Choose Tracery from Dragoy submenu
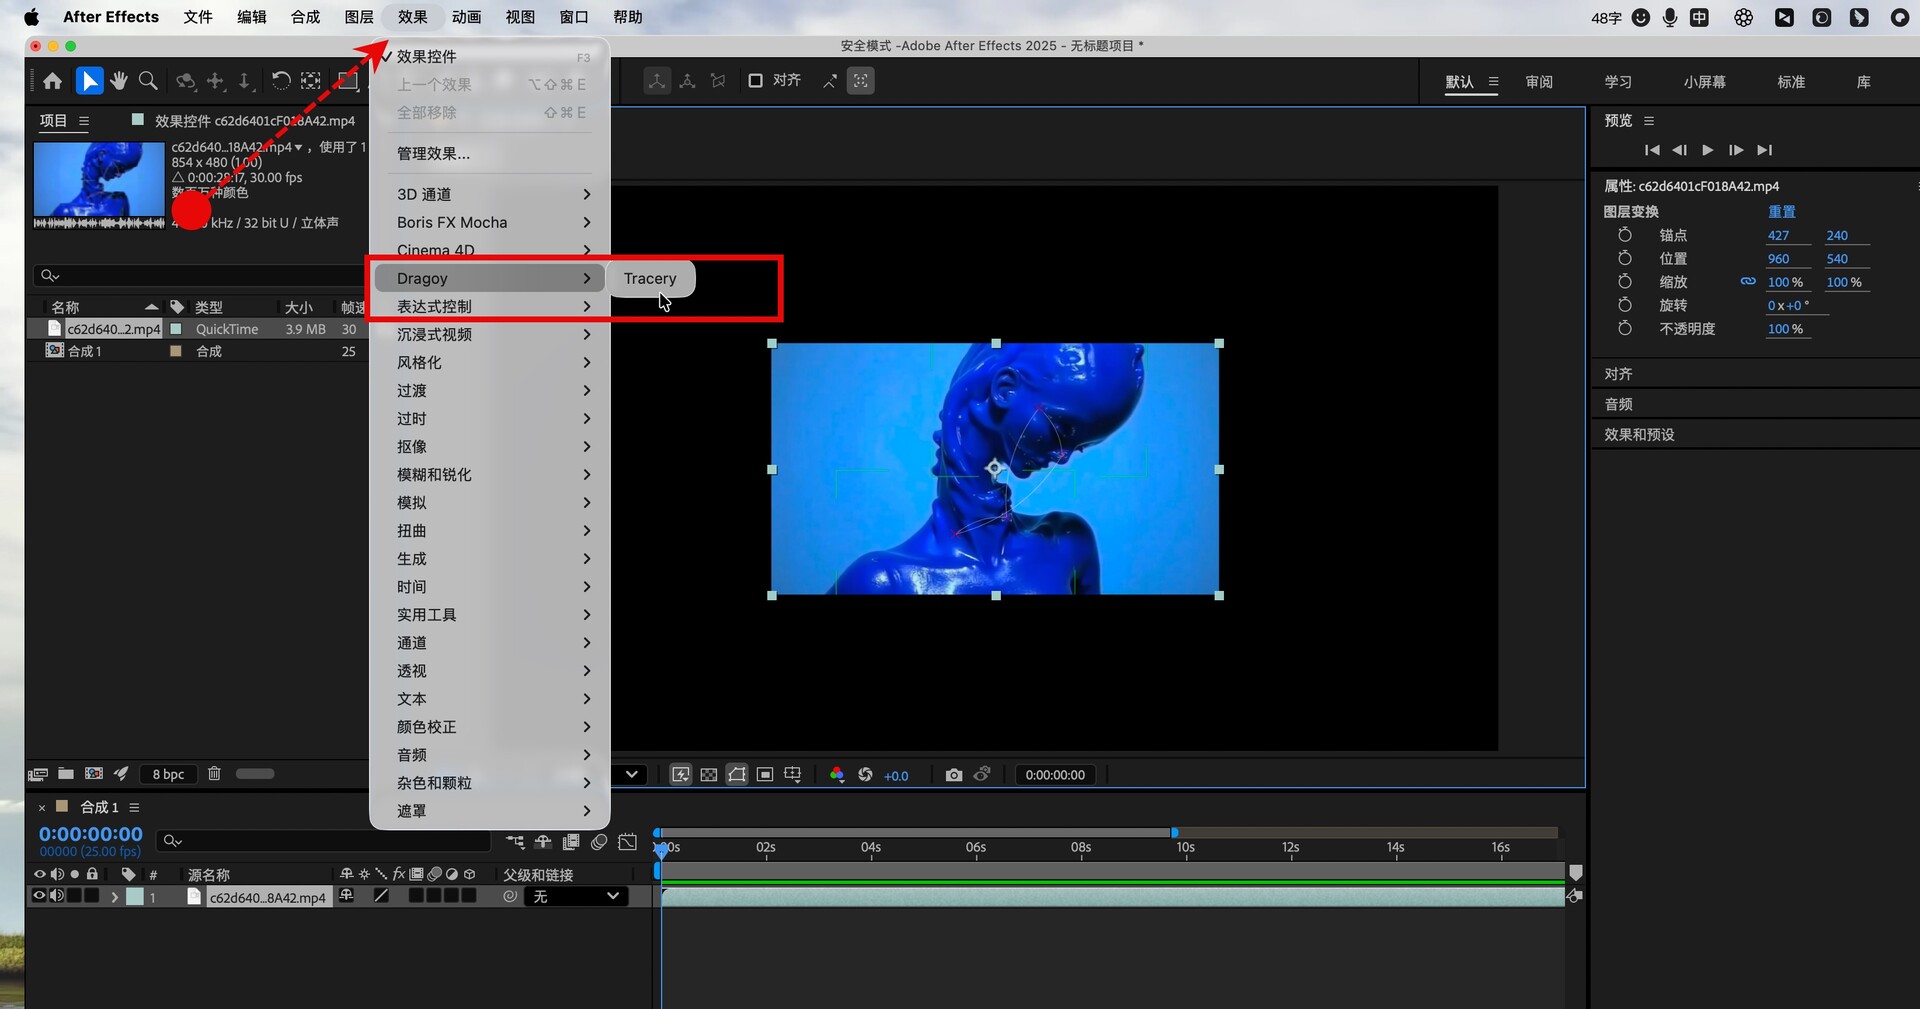The width and height of the screenshot is (1920, 1009). (650, 279)
